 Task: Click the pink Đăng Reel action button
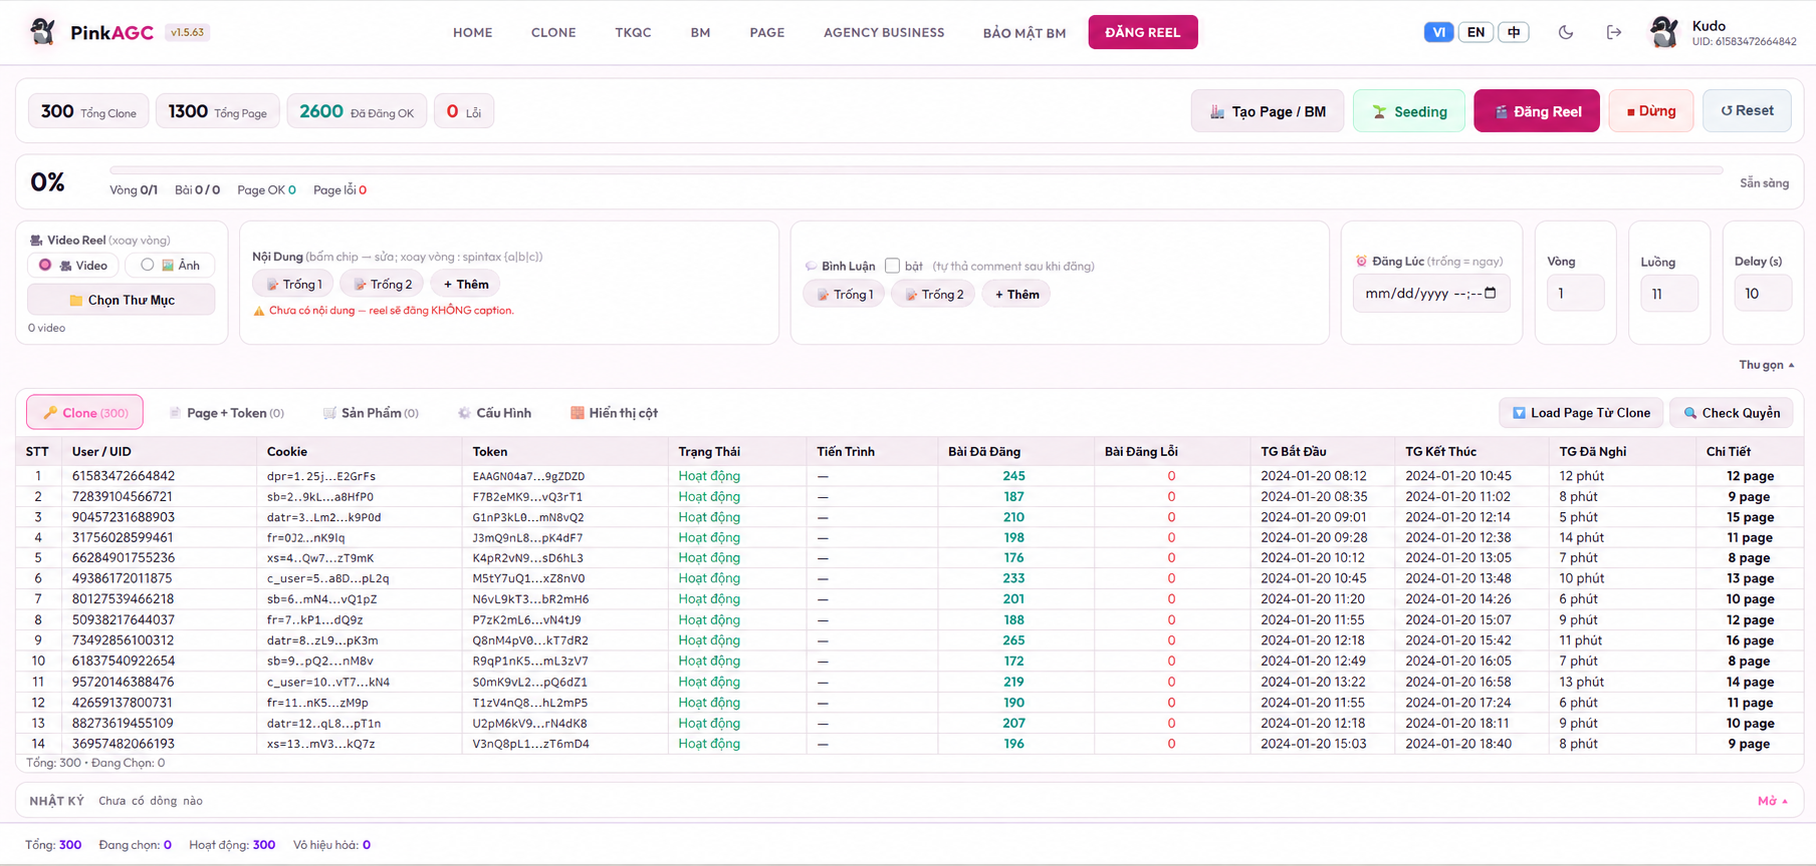coord(1537,111)
